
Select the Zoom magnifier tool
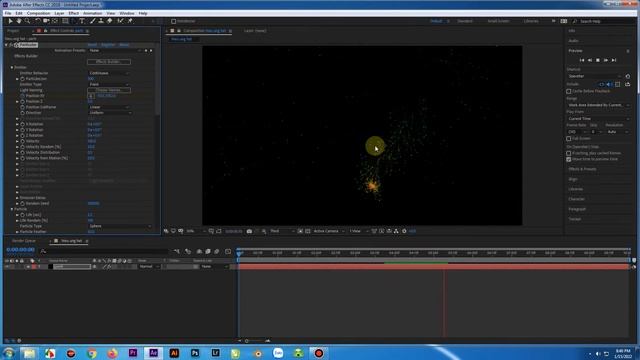point(27,21)
